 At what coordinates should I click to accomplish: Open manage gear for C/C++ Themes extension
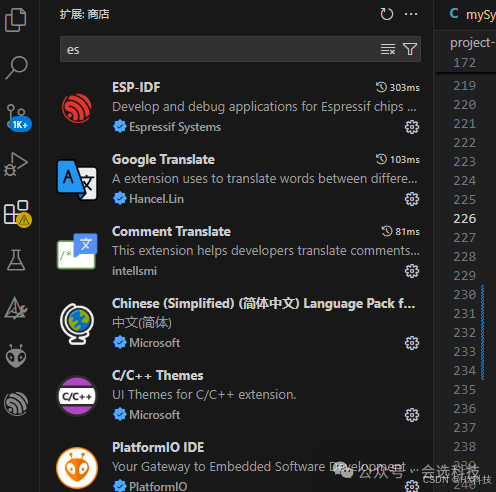pyautogui.click(x=412, y=415)
